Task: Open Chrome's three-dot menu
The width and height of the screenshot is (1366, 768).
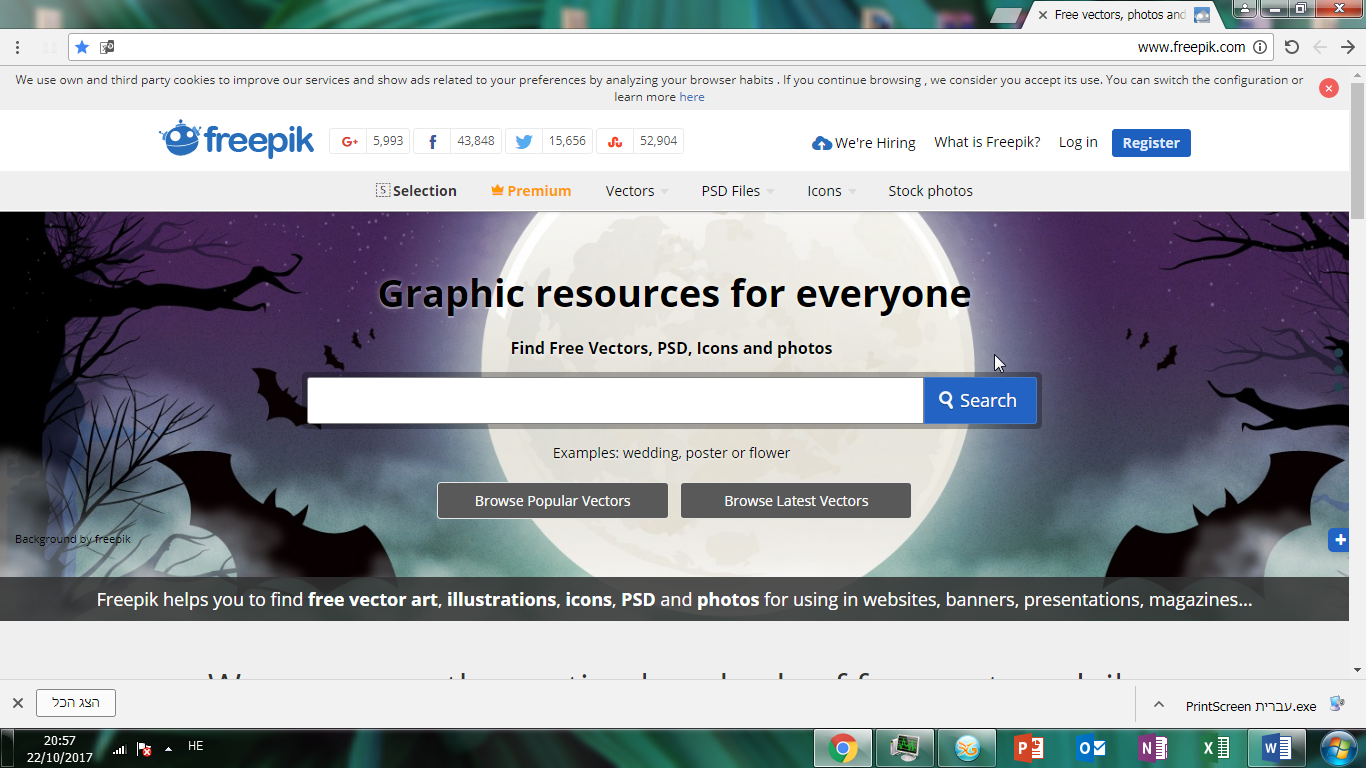Action: (17, 47)
